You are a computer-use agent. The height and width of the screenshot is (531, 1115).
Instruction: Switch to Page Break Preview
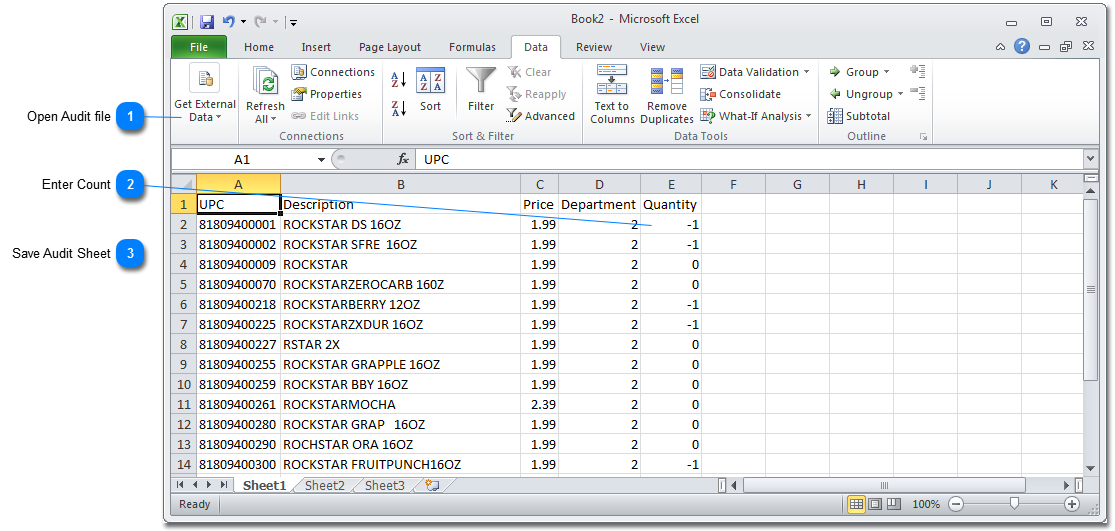pyautogui.click(x=894, y=504)
